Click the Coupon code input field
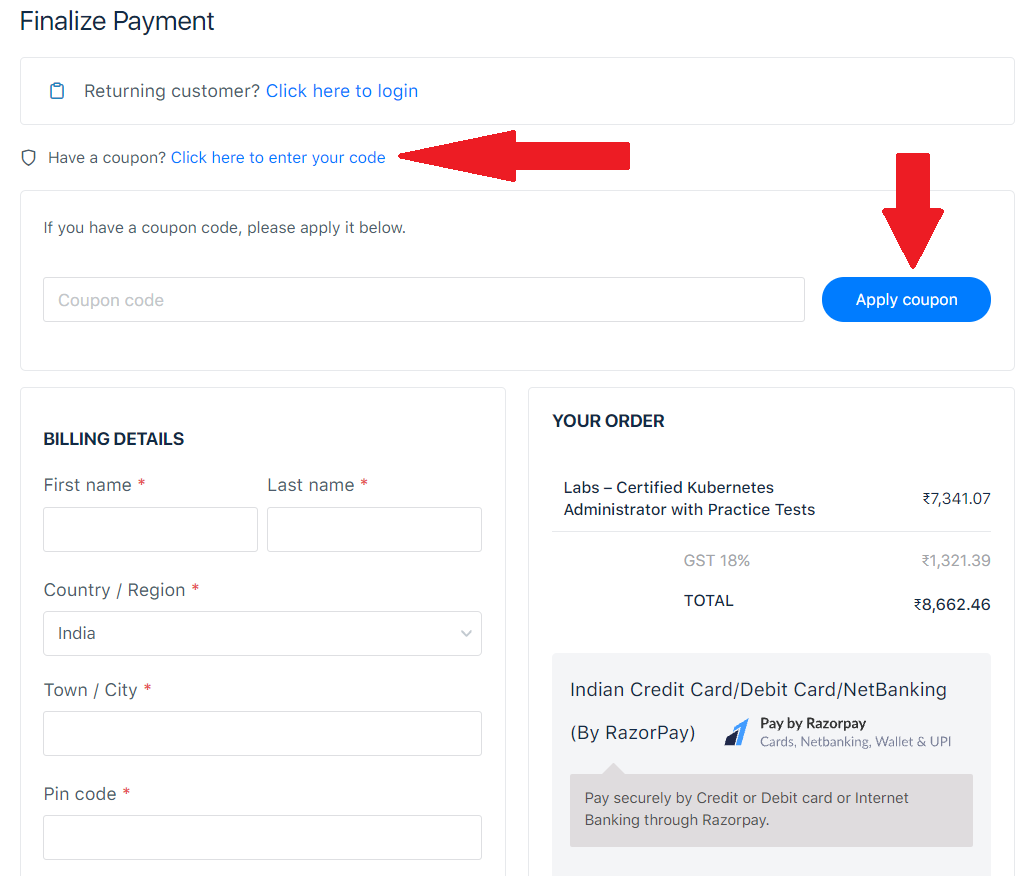 pos(423,299)
